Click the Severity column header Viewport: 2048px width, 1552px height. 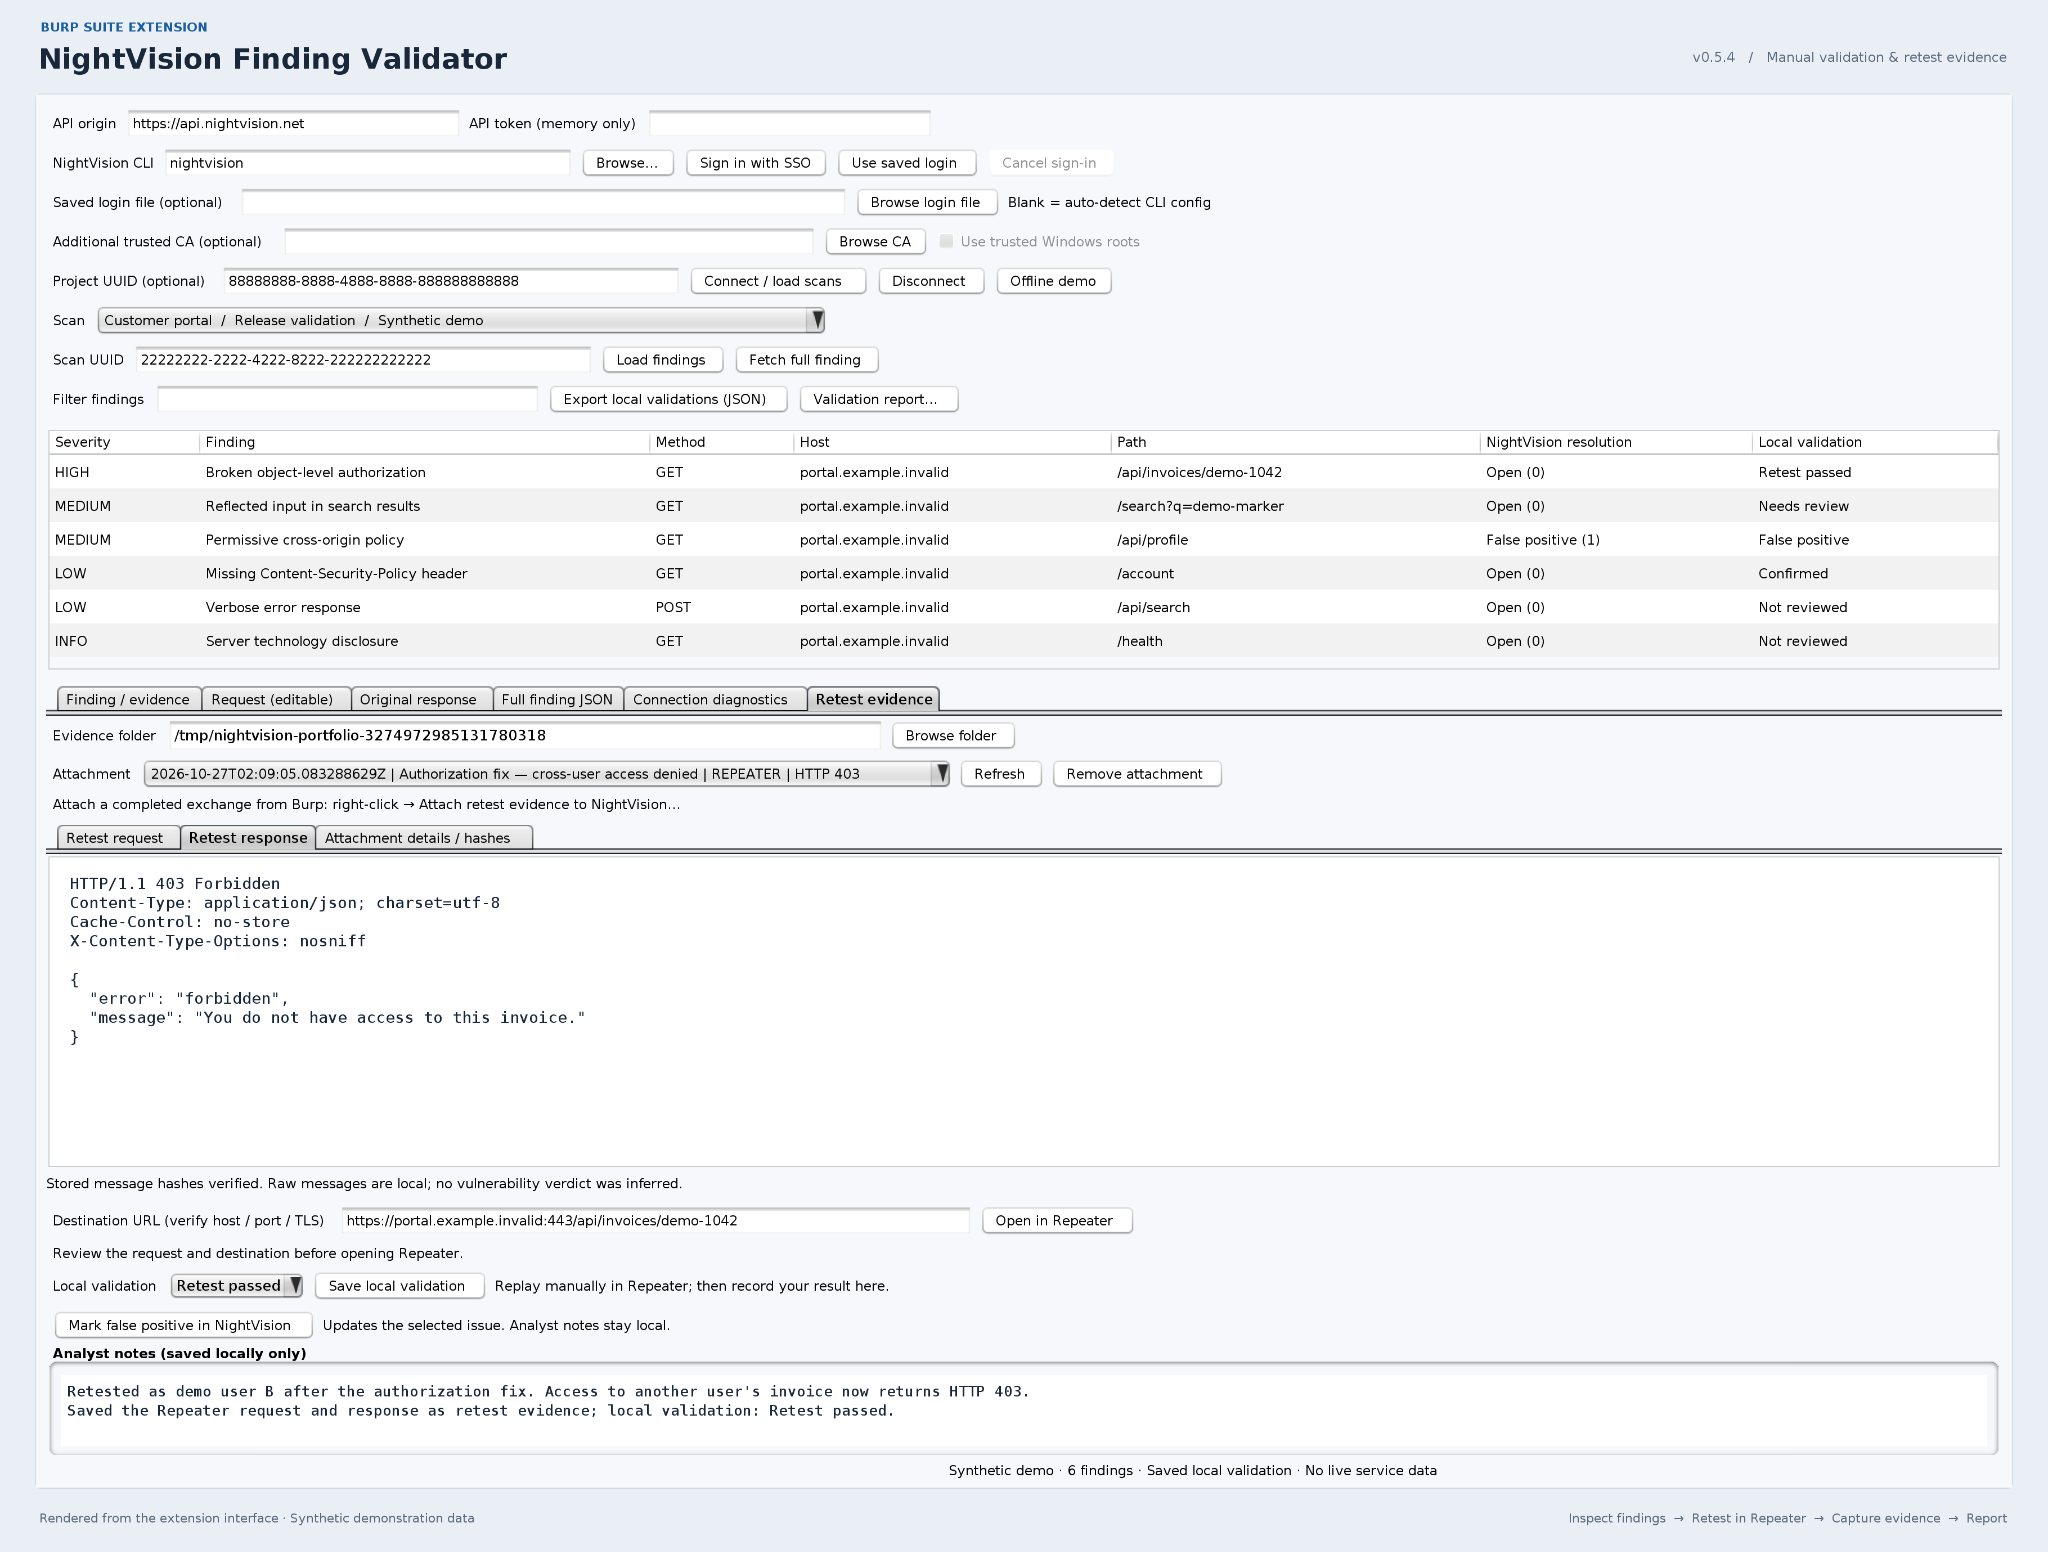pos(124,442)
